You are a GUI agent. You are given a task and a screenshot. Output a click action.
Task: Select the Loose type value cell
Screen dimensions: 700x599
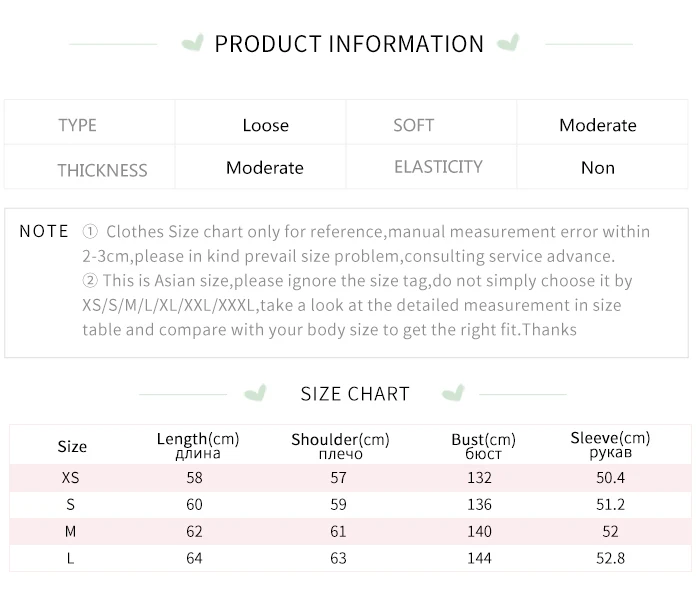coord(265,125)
